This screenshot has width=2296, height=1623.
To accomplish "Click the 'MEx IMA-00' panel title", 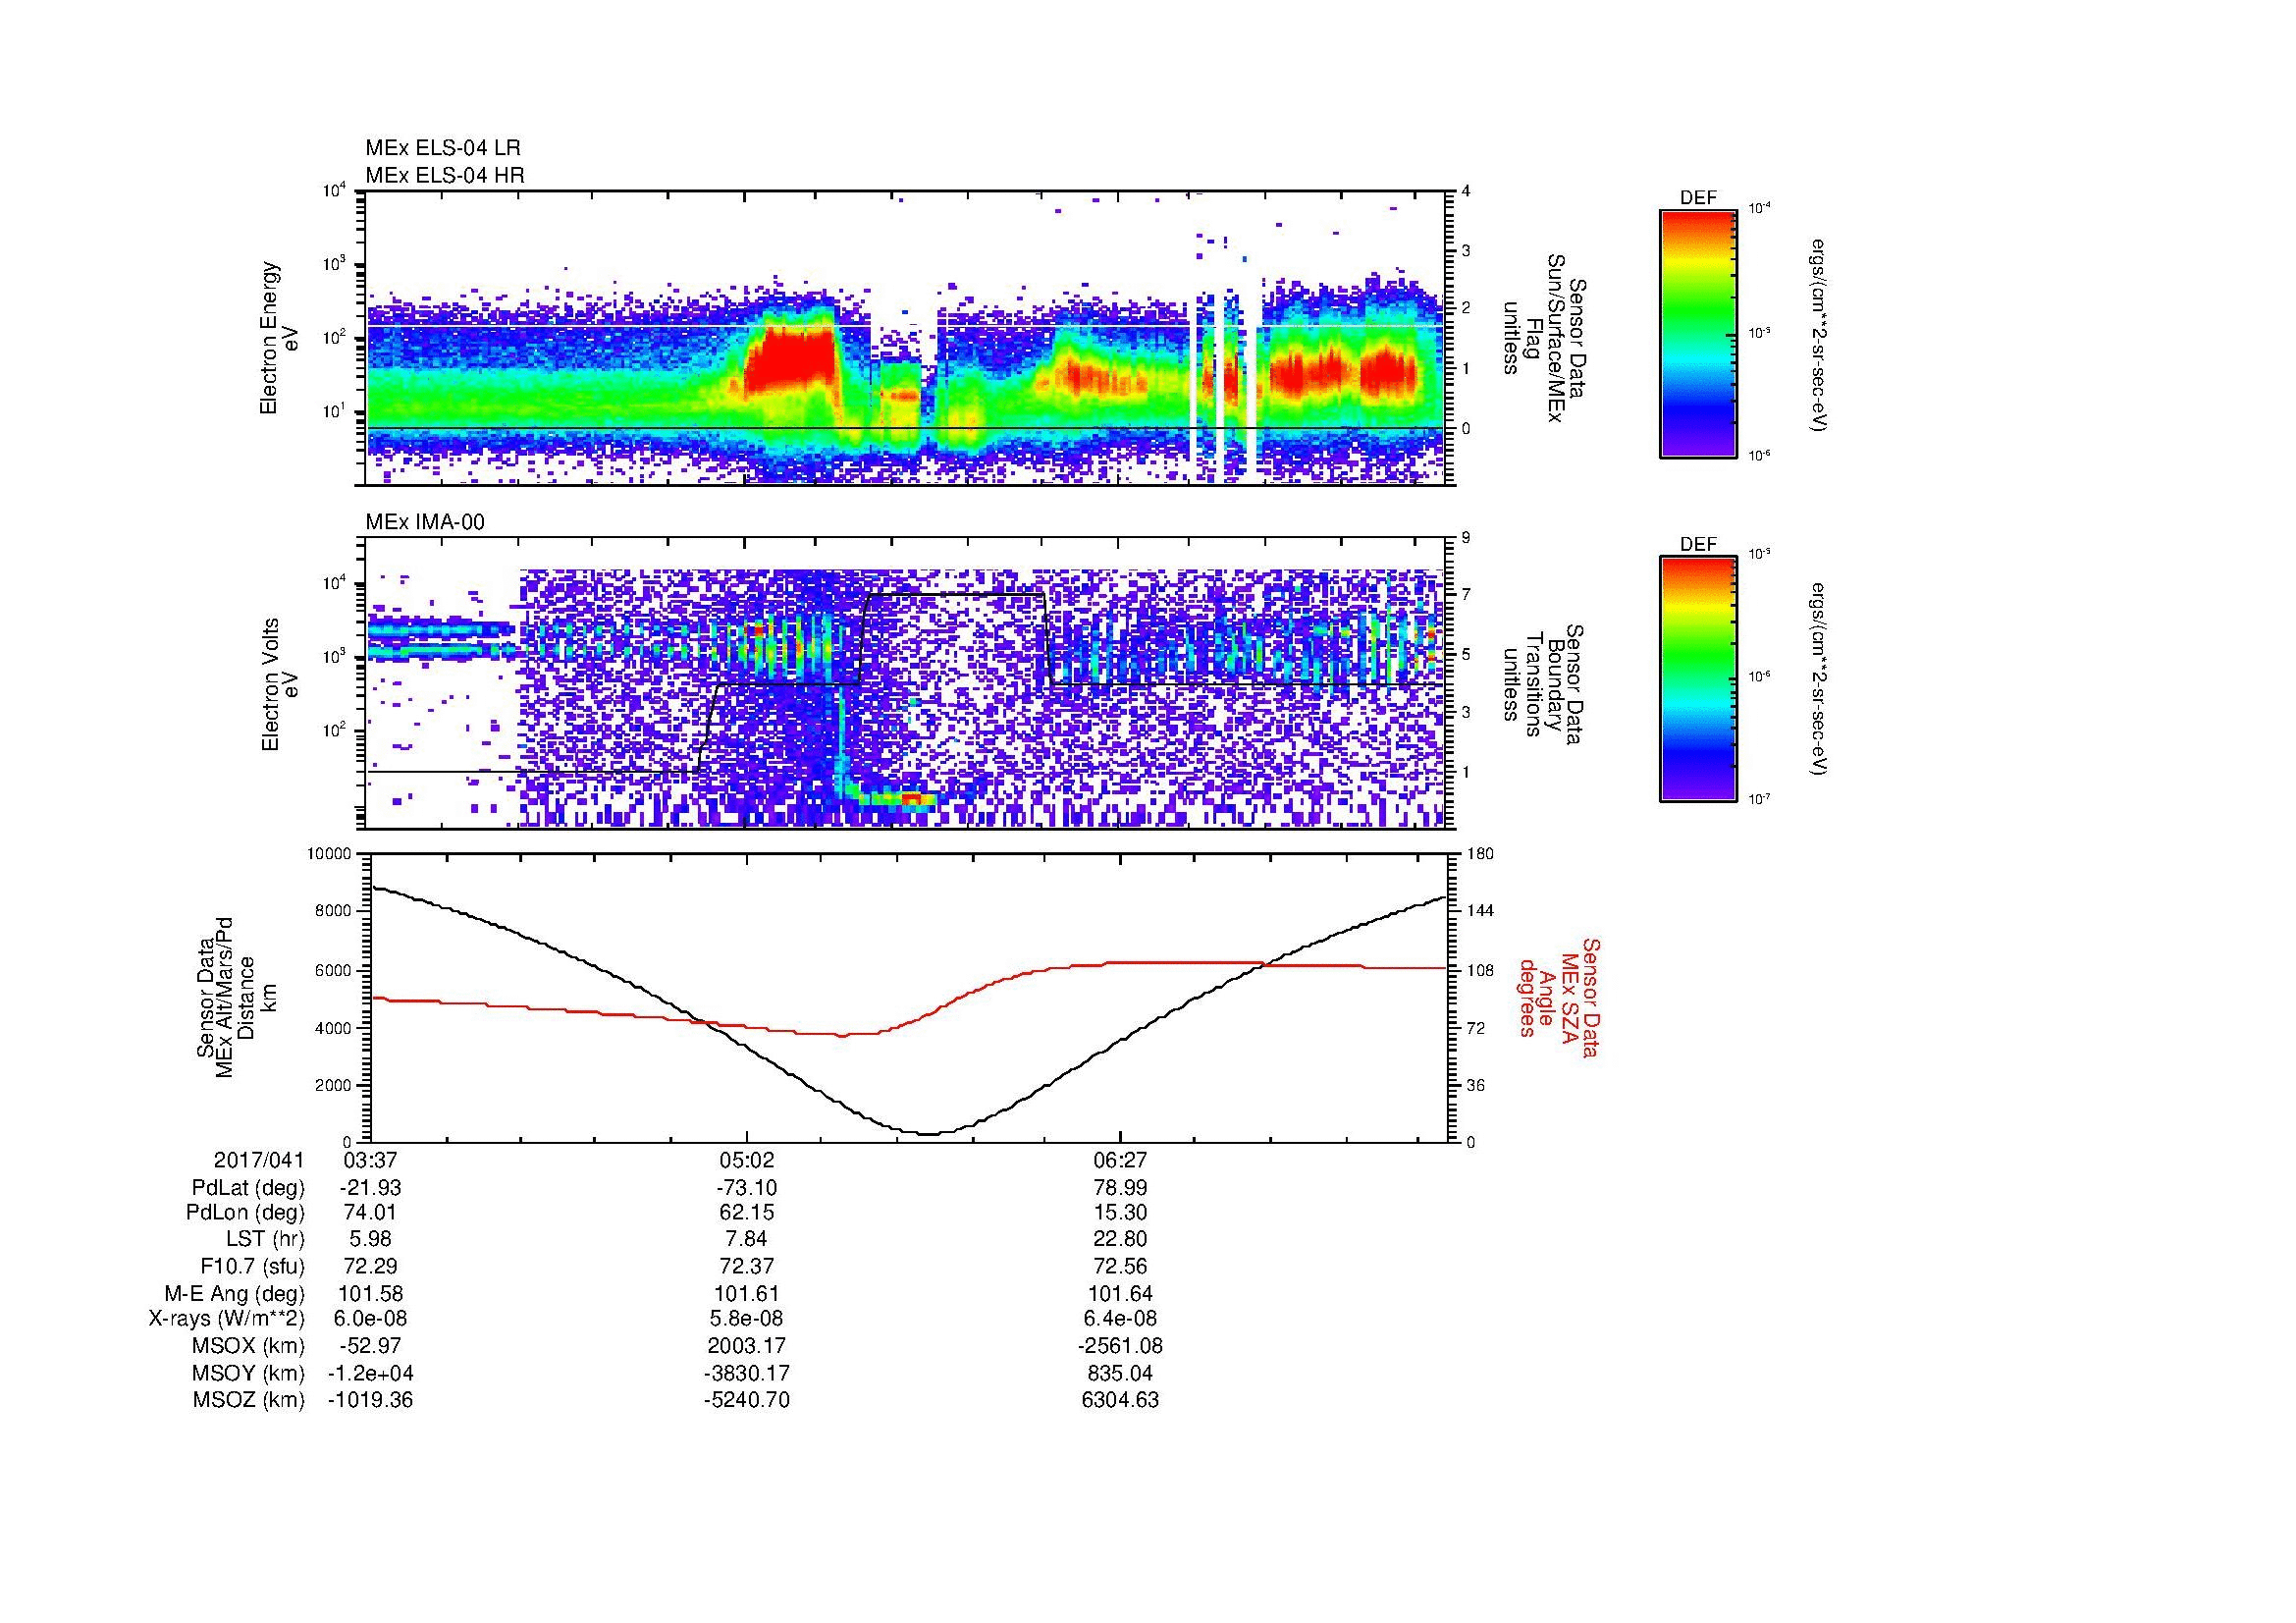I will click(x=425, y=522).
